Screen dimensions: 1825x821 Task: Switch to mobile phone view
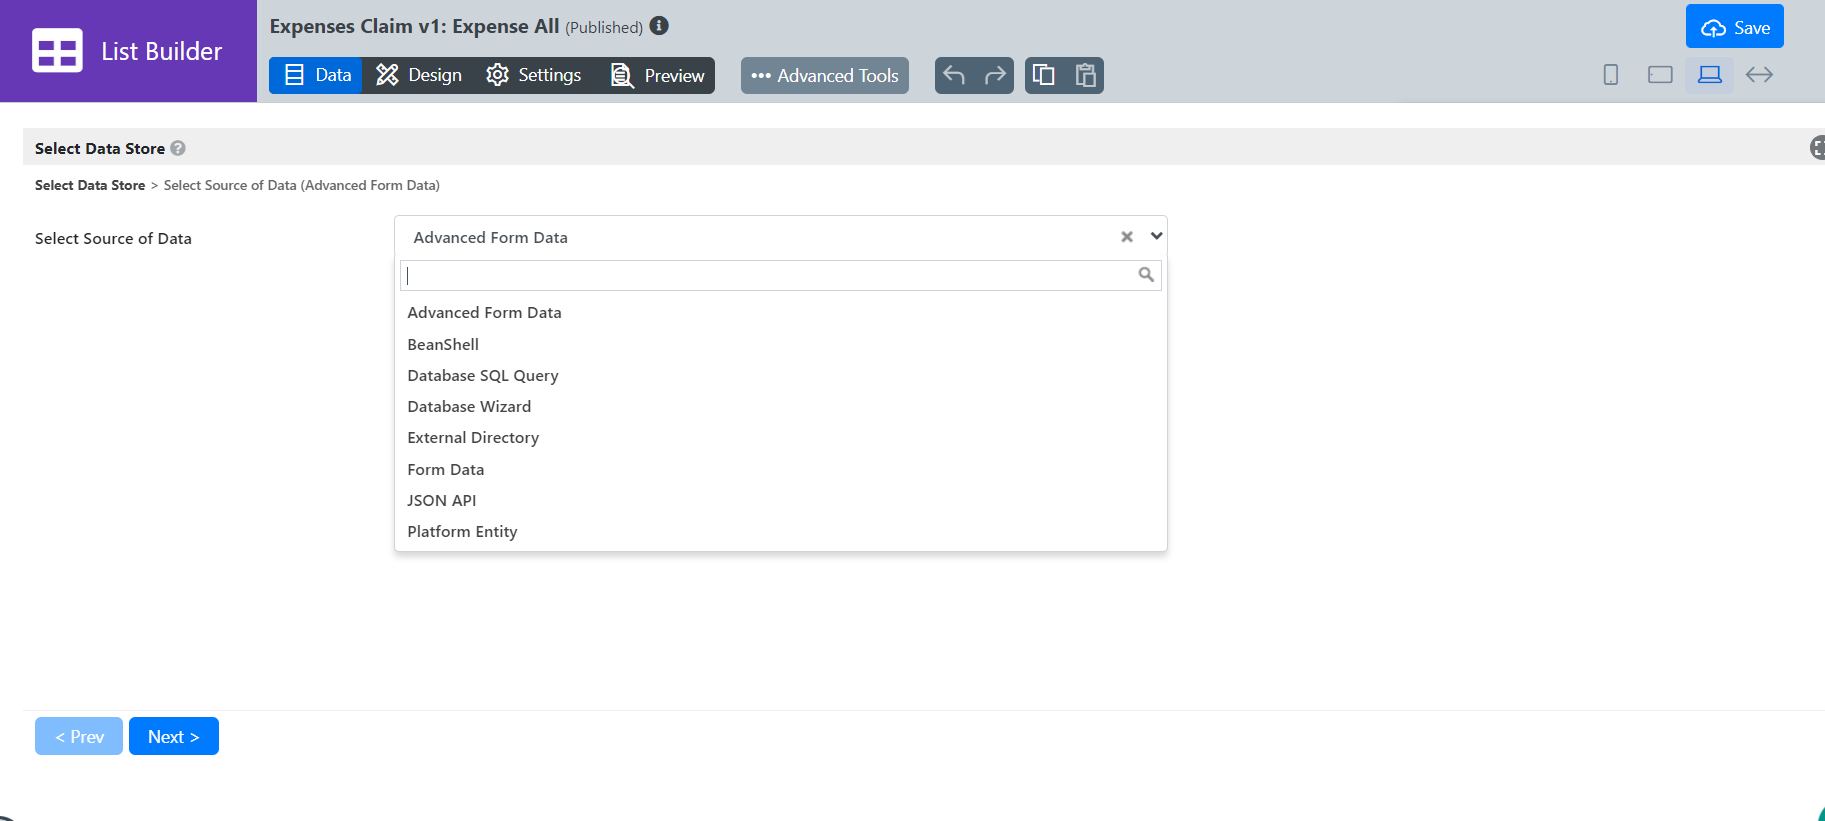1611,75
